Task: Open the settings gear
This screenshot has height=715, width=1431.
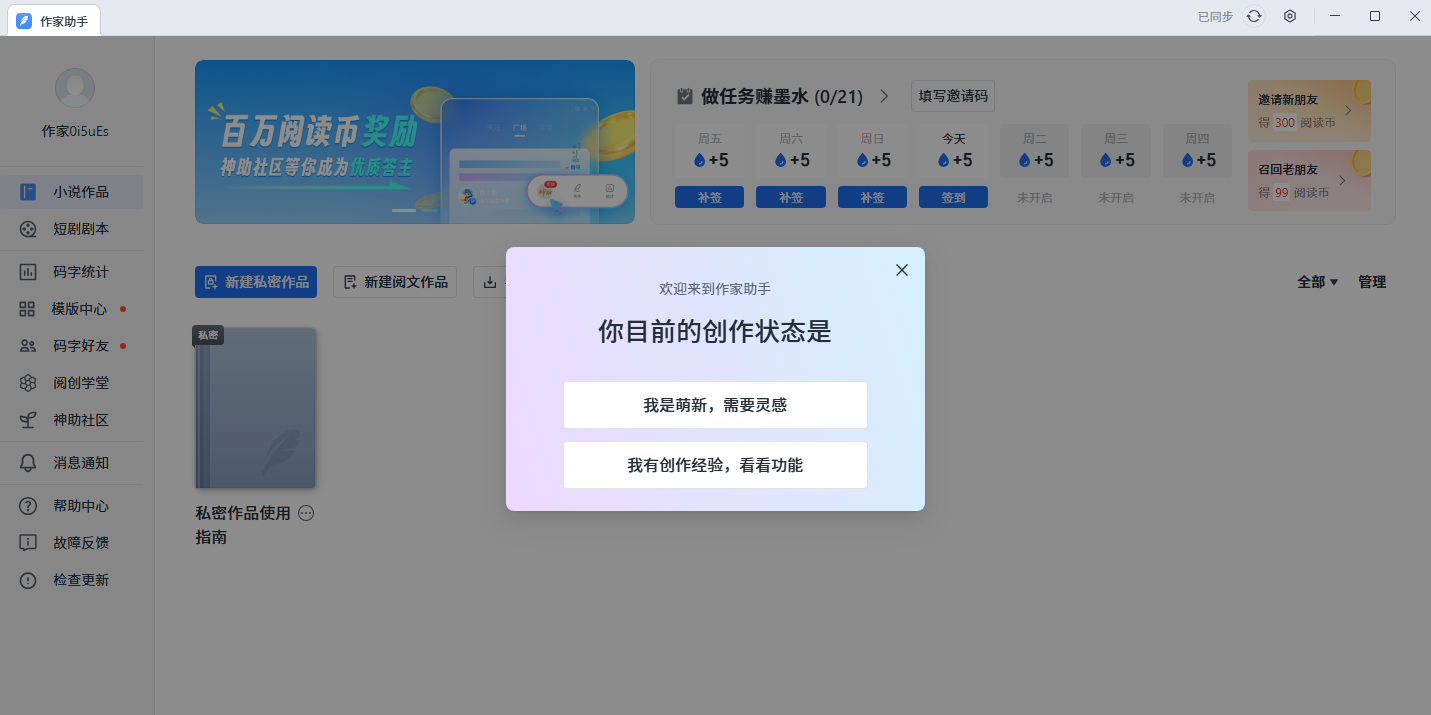Action: pyautogui.click(x=1289, y=16)
